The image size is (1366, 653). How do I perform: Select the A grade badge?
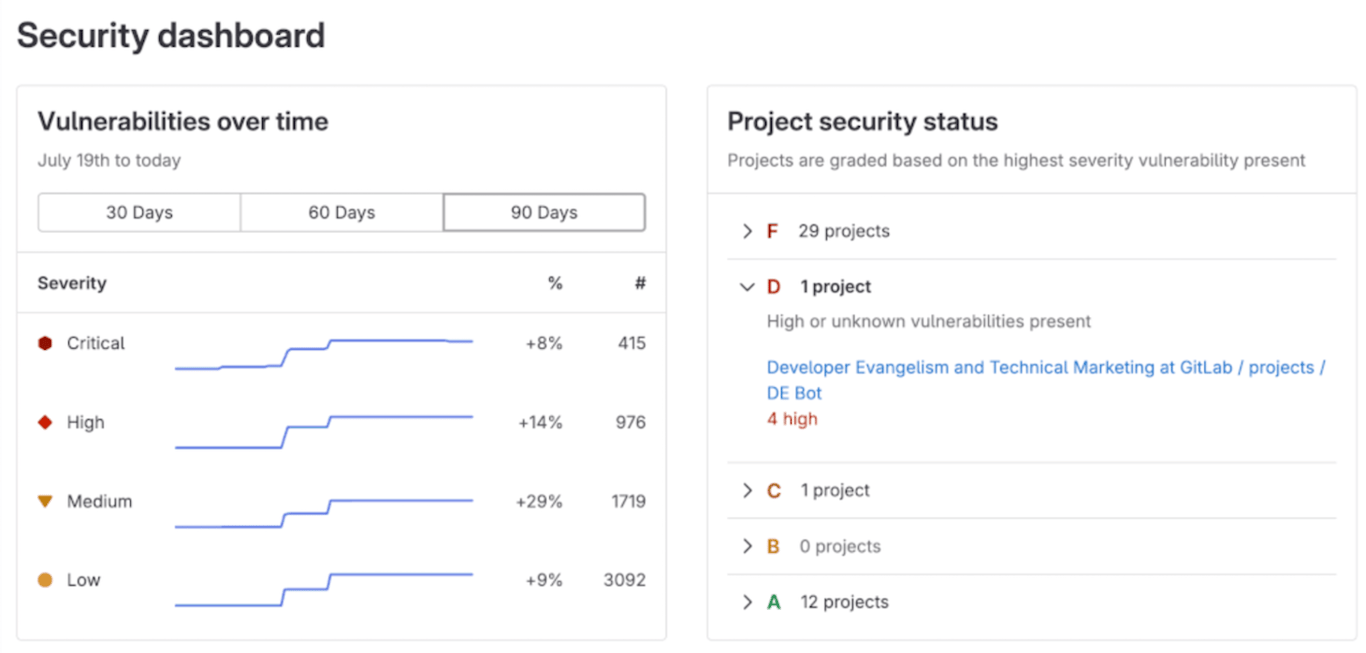coord(775,601)
